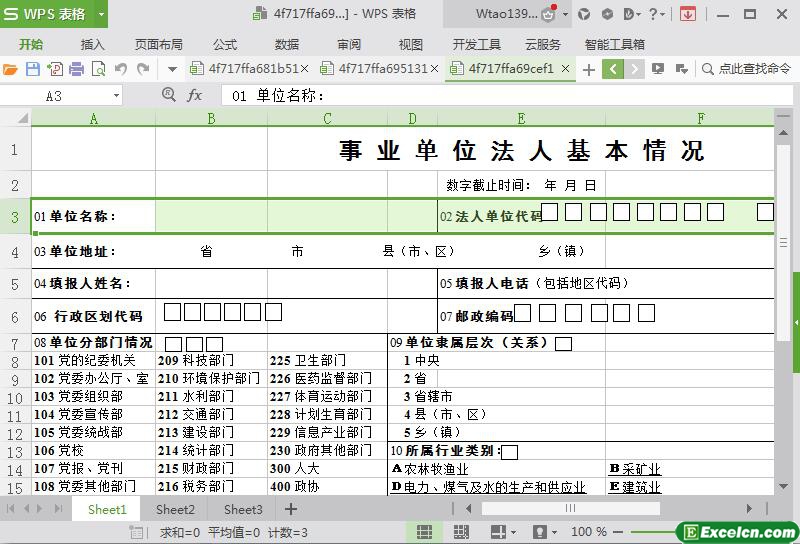Add a new sheet with plus icon
The image size is (800, 544).
[291, 509]
